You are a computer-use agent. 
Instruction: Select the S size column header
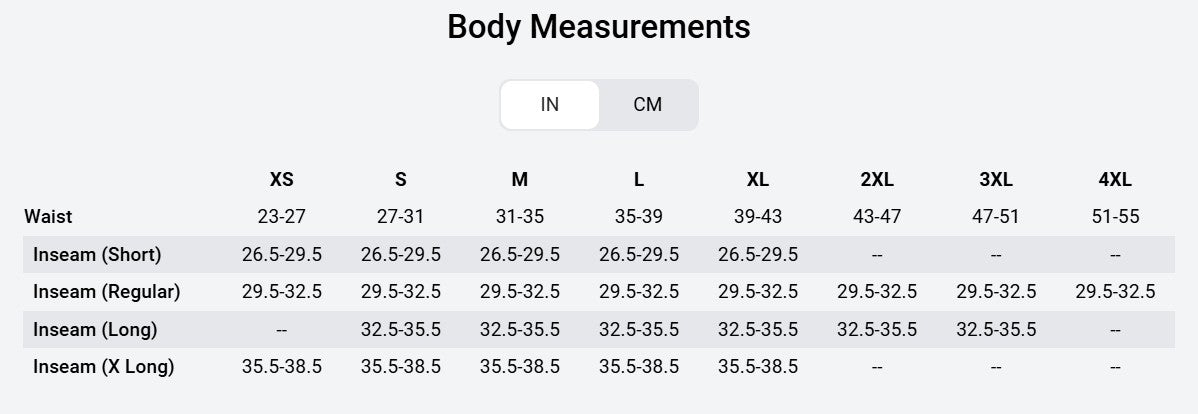click(401, 180)
